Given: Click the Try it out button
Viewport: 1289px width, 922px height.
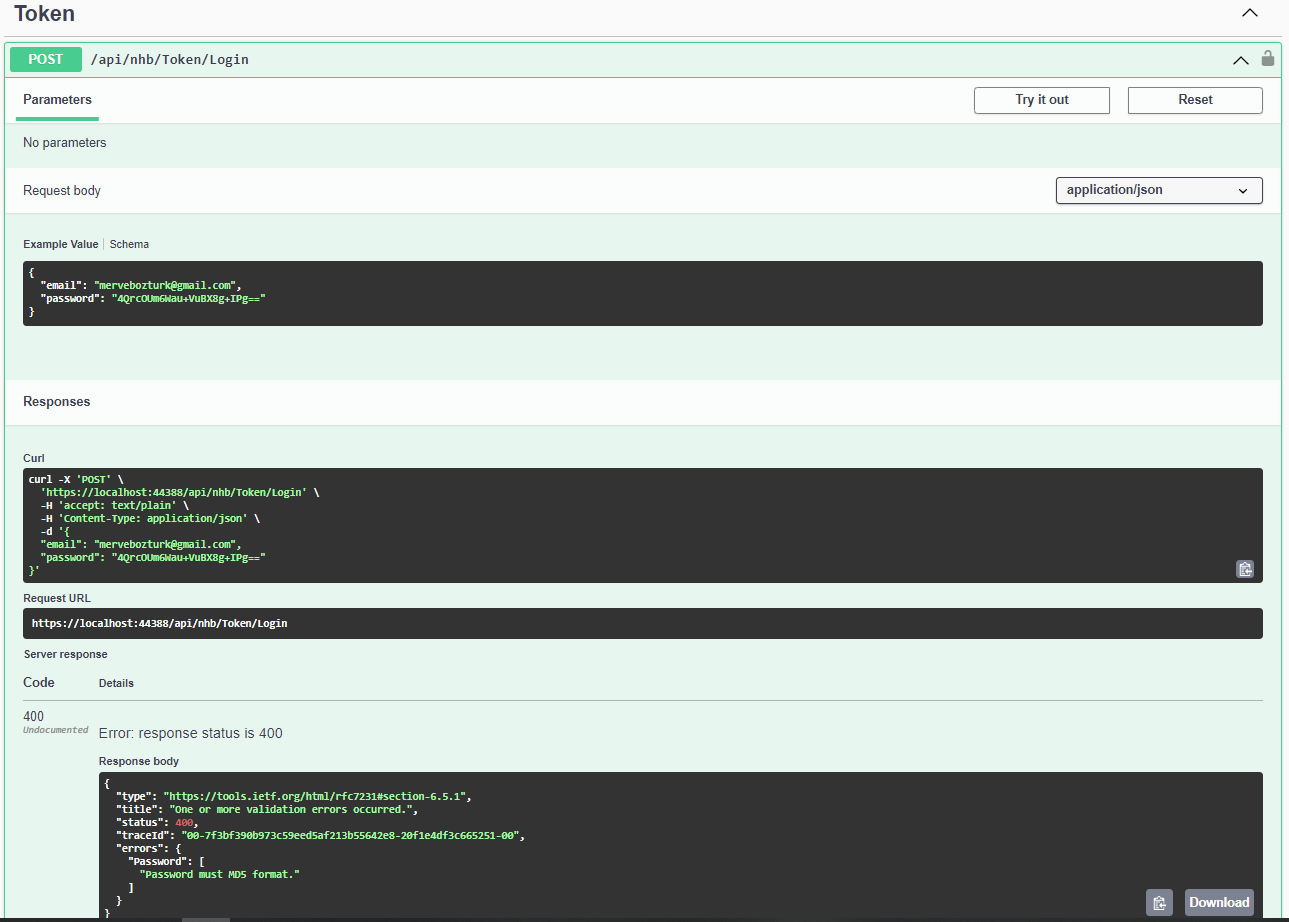Looking at the screenshot, I should coord(1041,100).
